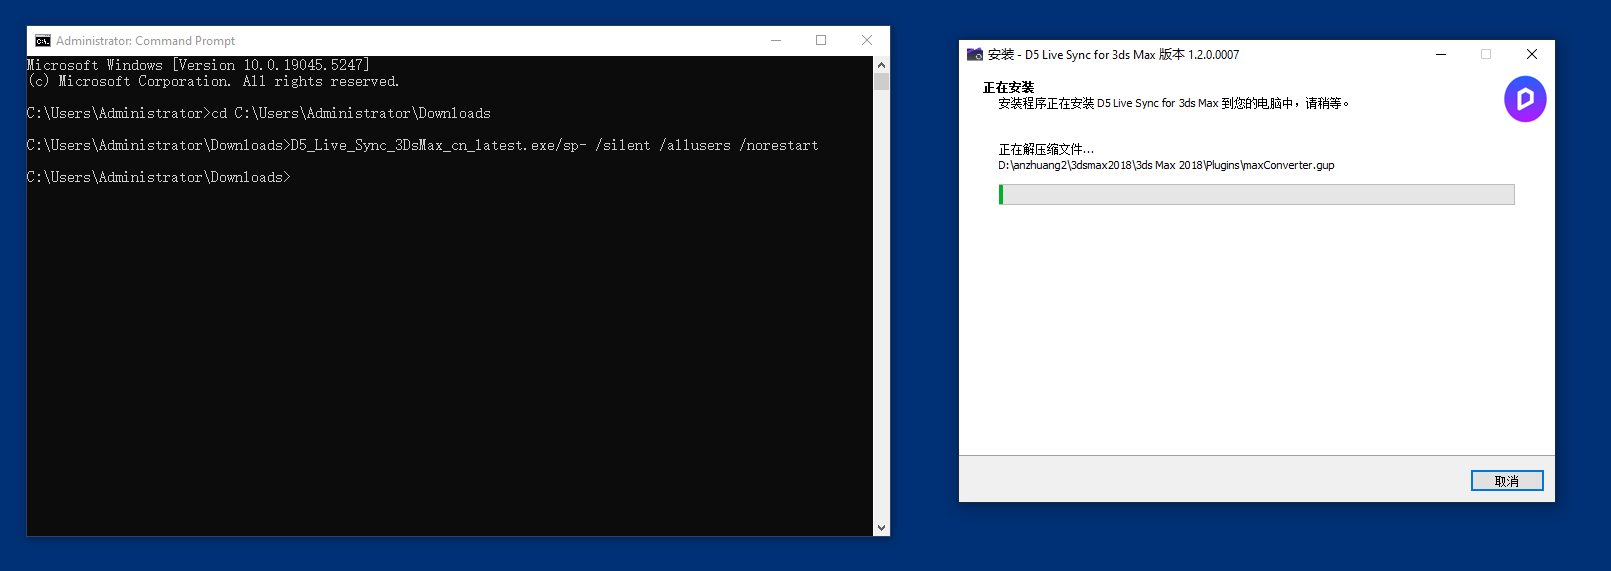The width and height of the screenshot is (1611, 571).
Task: Close the D5 Live Sync installer window
Action: click(x=1532, y=55)
